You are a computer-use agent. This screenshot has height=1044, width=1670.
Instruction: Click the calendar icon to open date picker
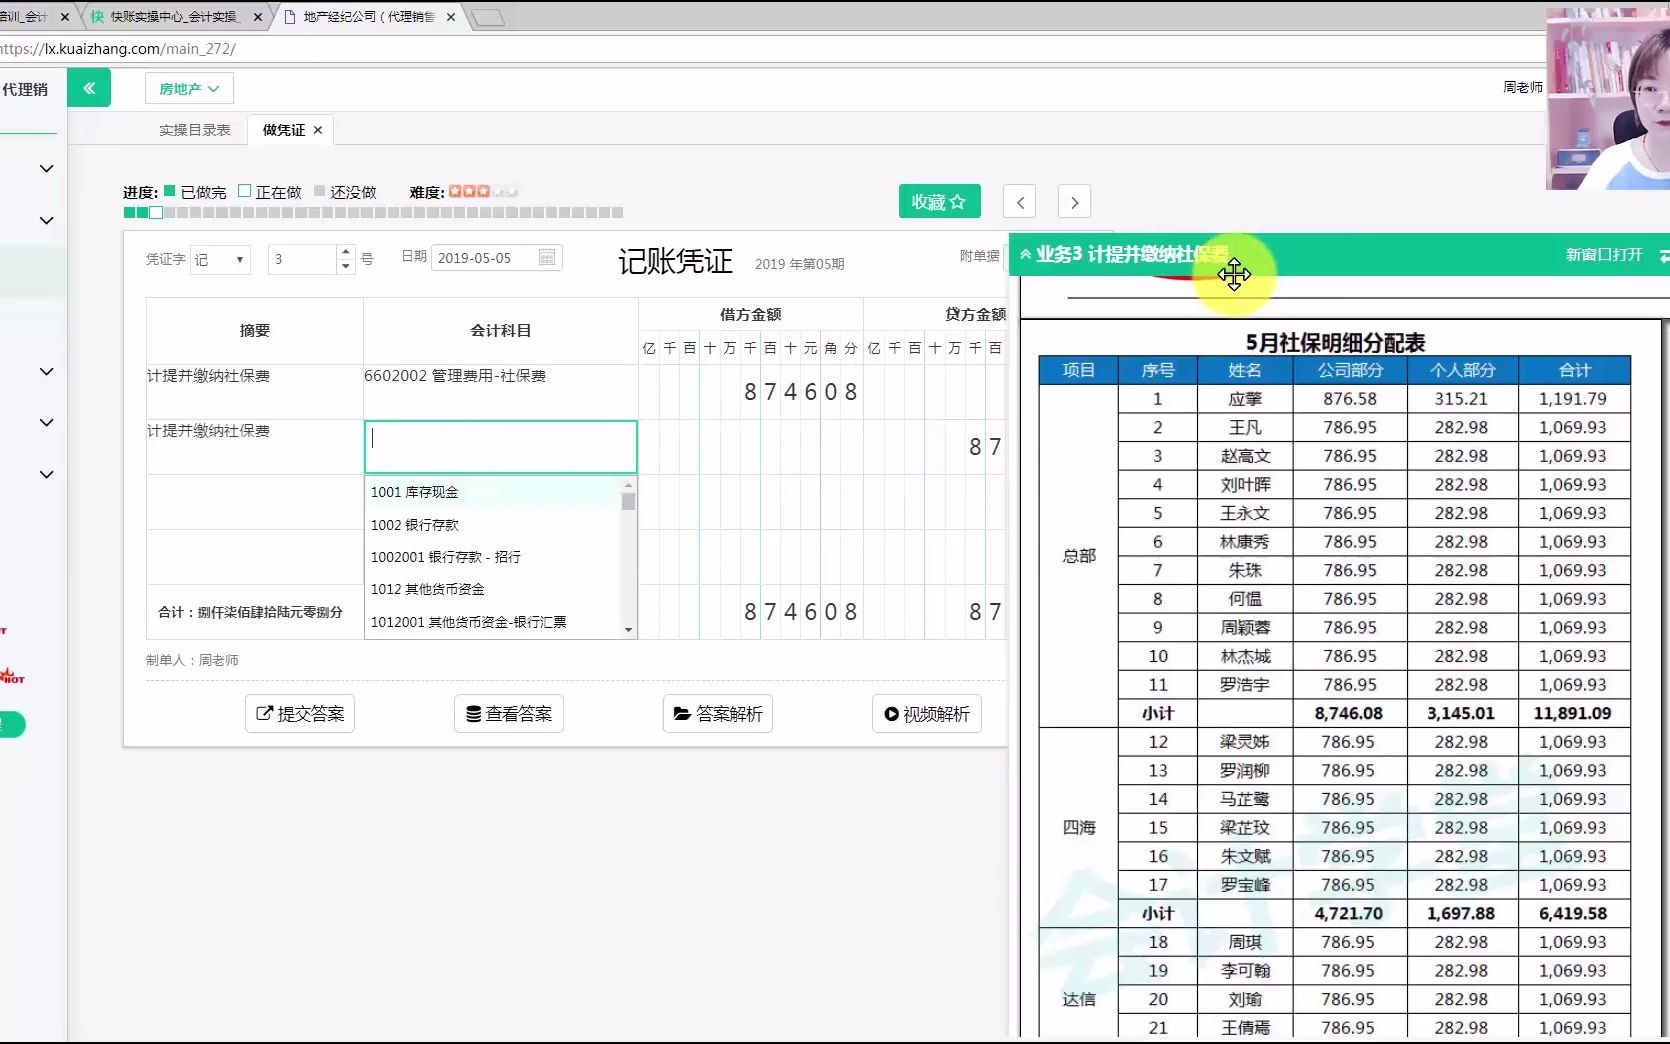click(x=546, y=257)
